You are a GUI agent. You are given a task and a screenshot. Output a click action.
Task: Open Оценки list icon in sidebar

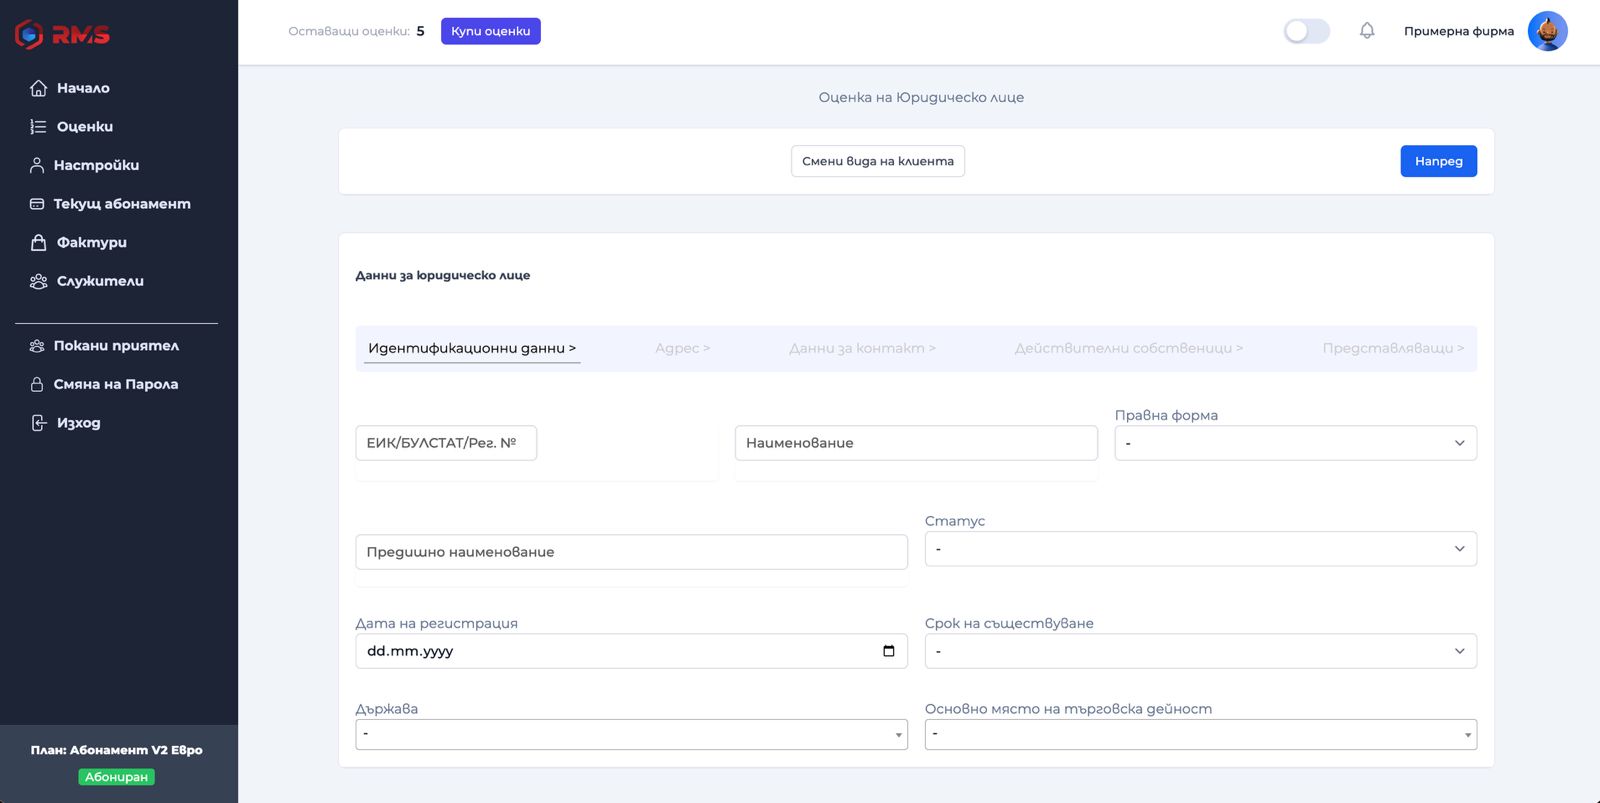tap(38, 127)
